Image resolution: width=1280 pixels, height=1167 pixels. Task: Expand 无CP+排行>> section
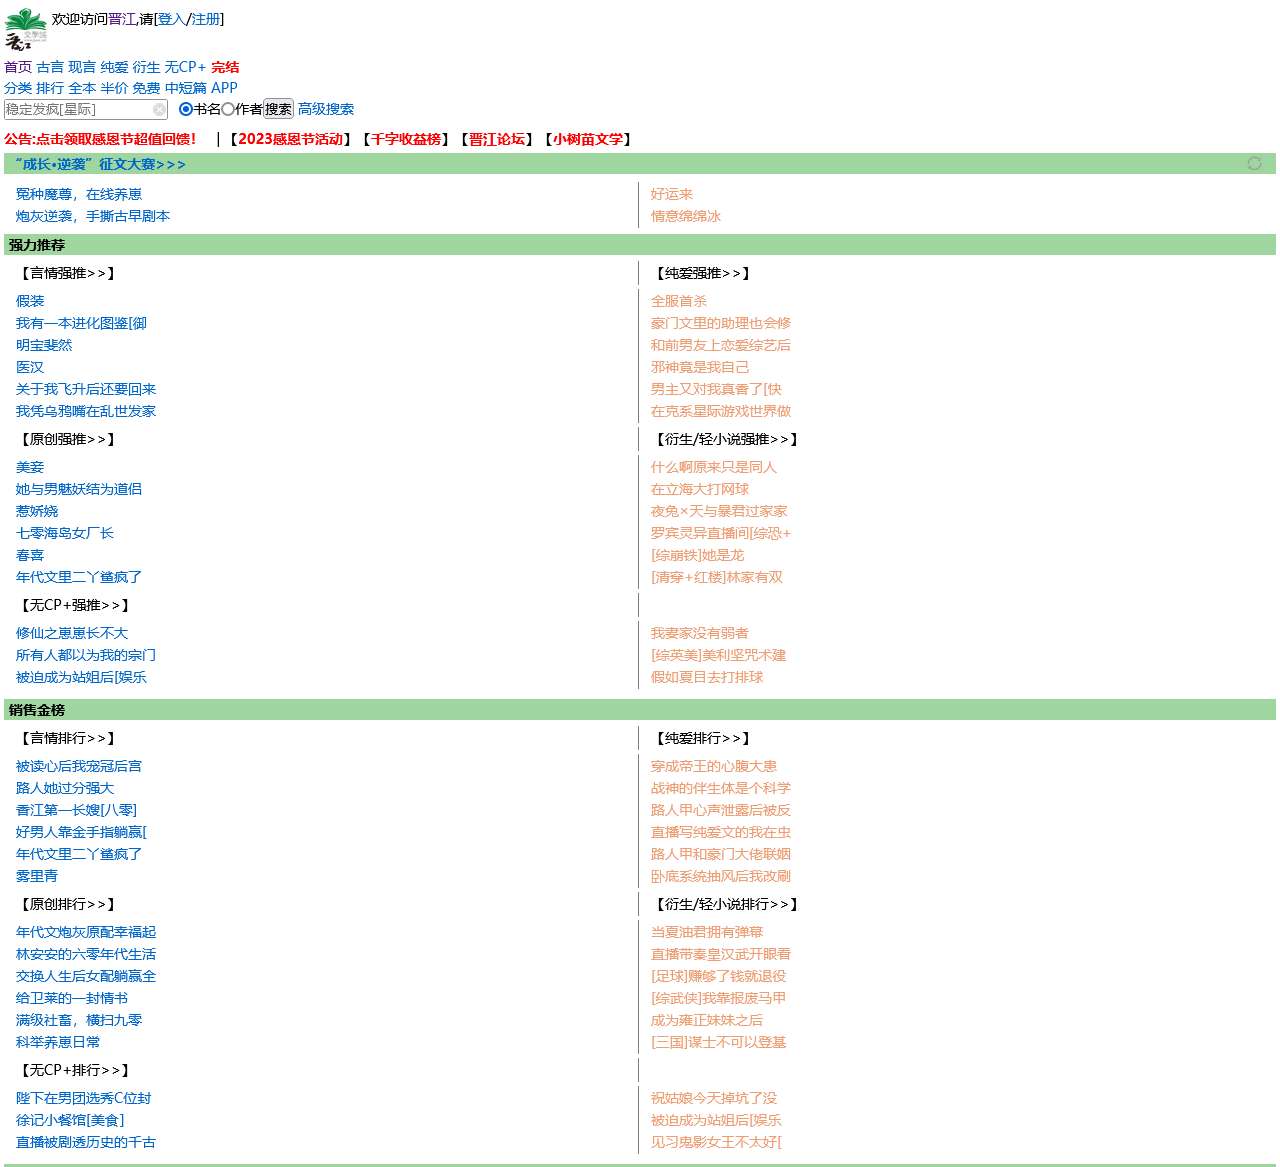point(75,1070)
